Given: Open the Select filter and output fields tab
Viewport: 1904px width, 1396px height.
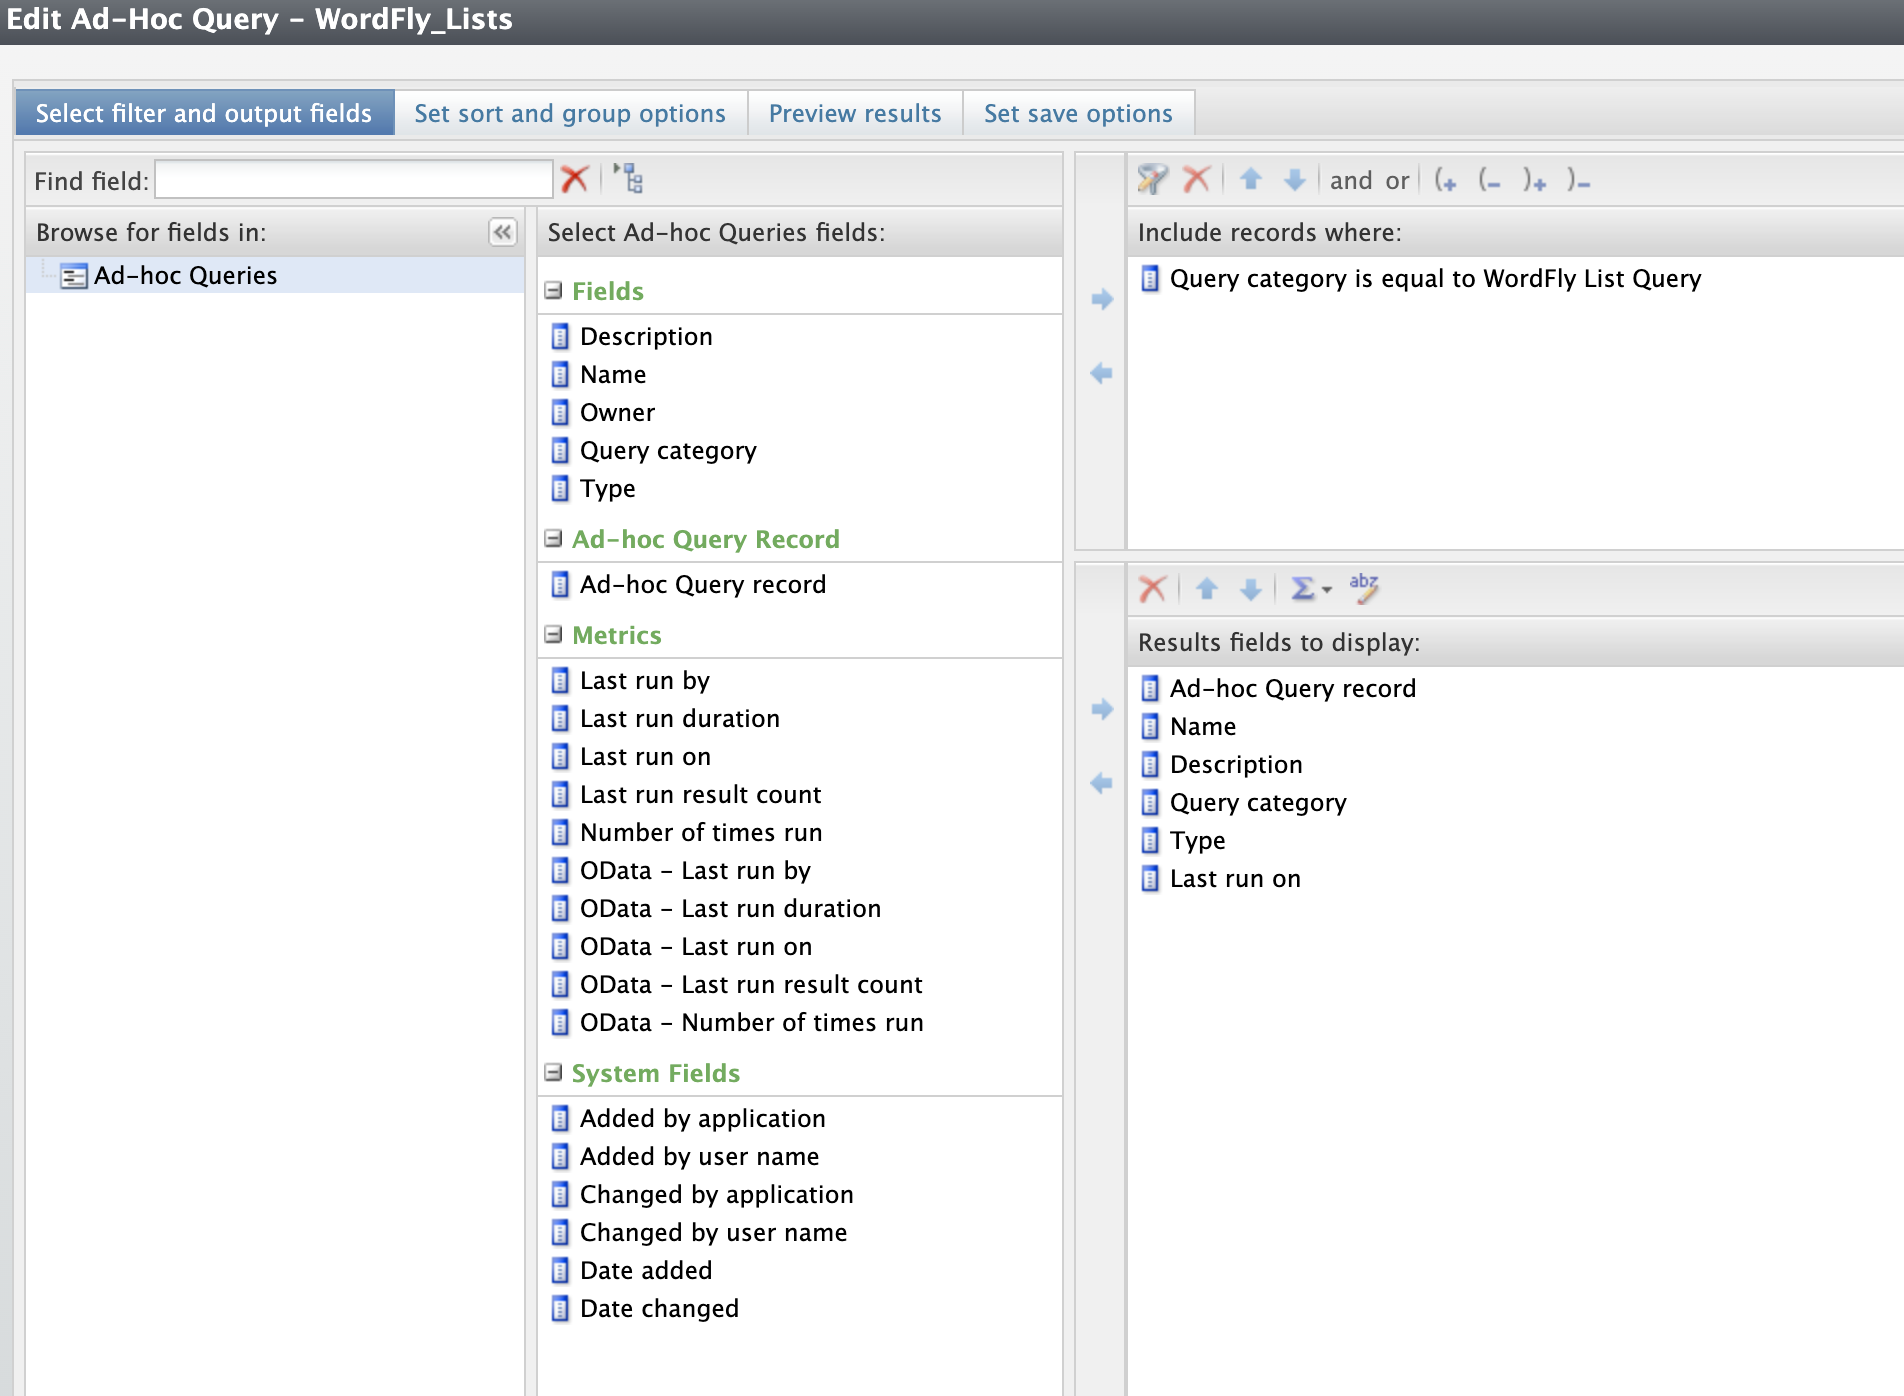Looking at the screenshot, I should pos(204,113).
